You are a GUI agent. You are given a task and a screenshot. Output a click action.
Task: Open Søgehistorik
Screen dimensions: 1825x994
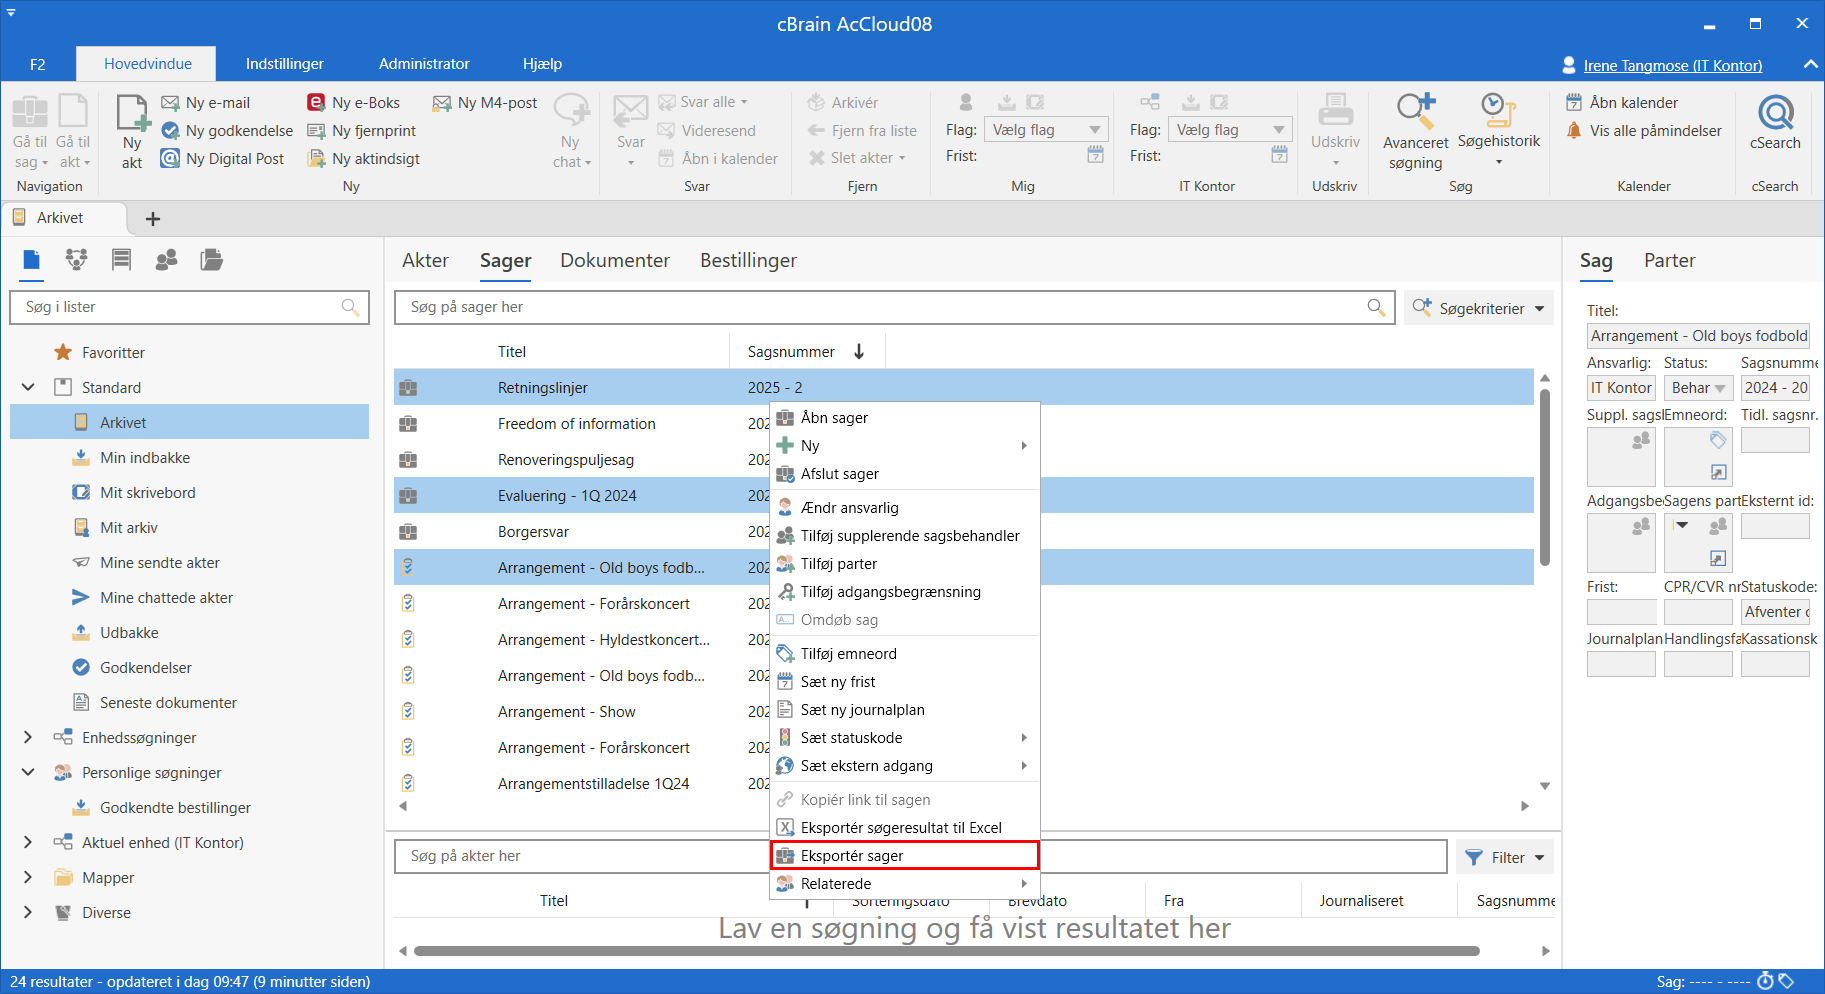pyautogui.click(x=1498, y=129)
